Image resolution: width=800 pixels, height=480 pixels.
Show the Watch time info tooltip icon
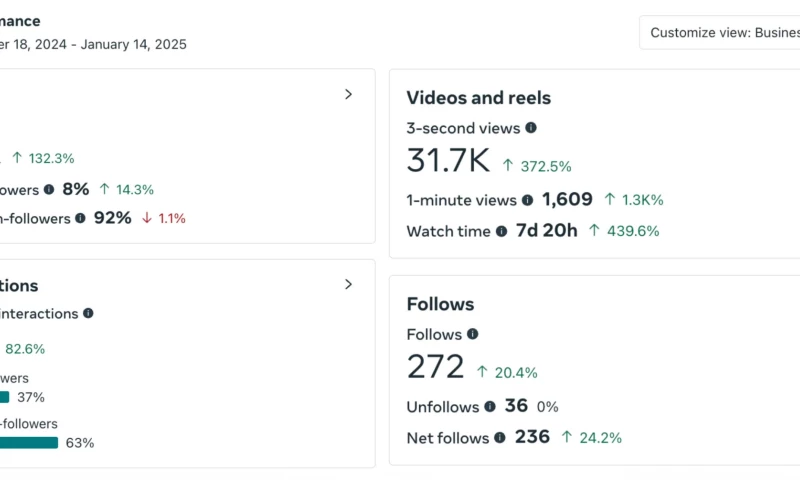(501, 231)
